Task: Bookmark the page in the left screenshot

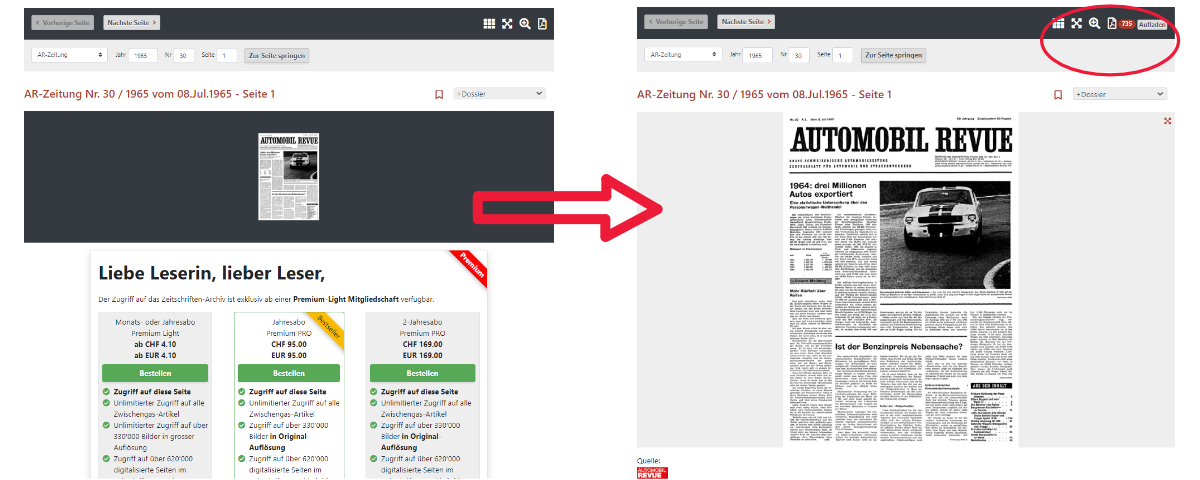Action: point(438,94)
